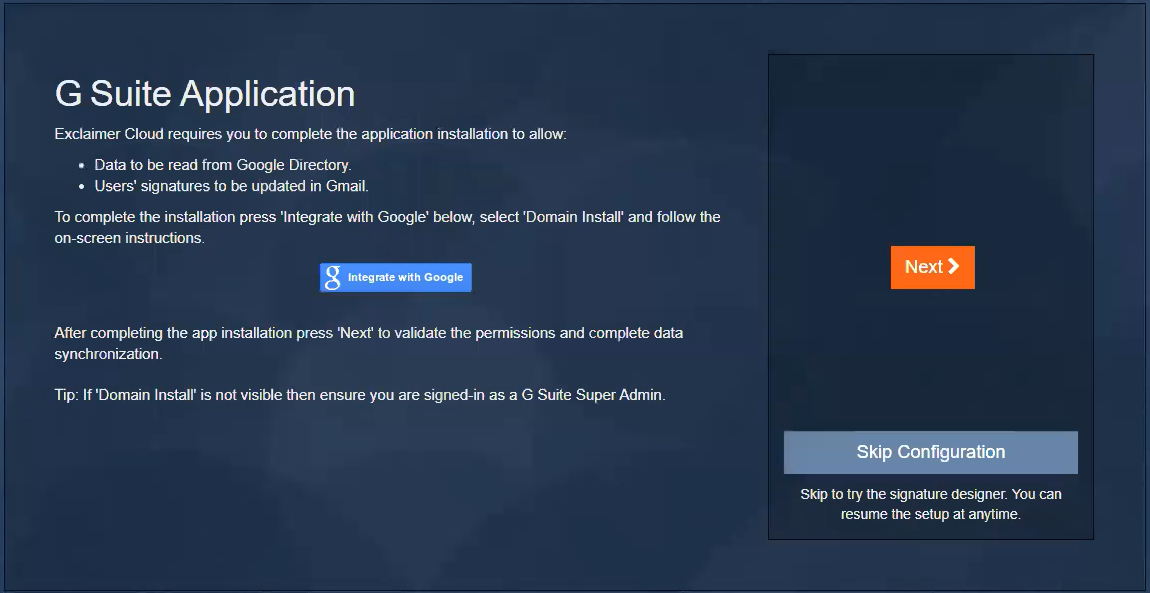Click the orange Next button
Viewport: 1150px width, 593px height.
(931, 267)
